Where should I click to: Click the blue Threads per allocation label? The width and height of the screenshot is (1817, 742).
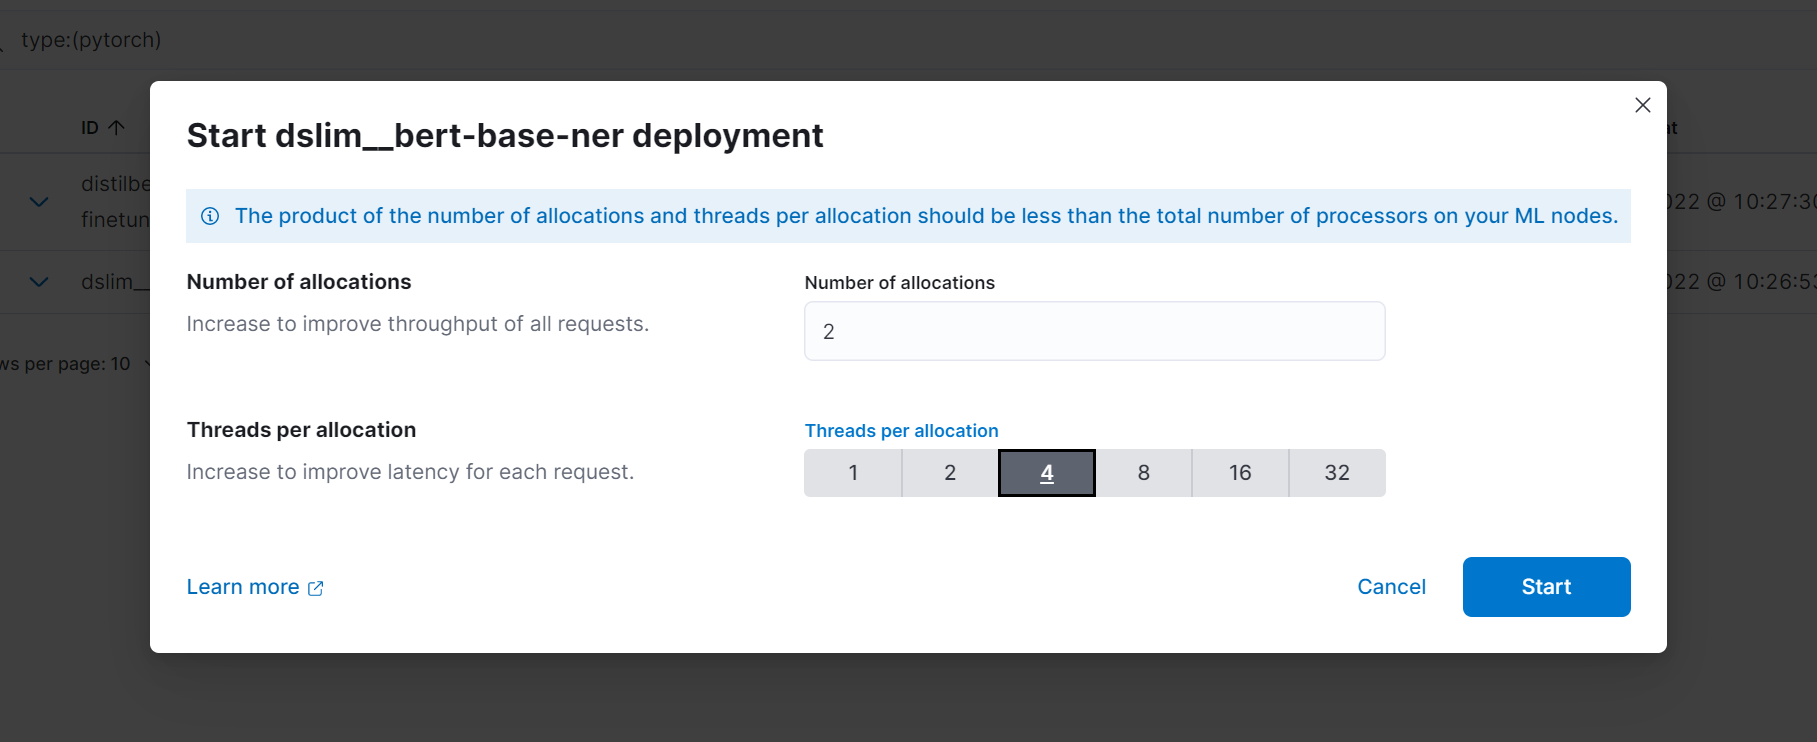click(901, 431)
